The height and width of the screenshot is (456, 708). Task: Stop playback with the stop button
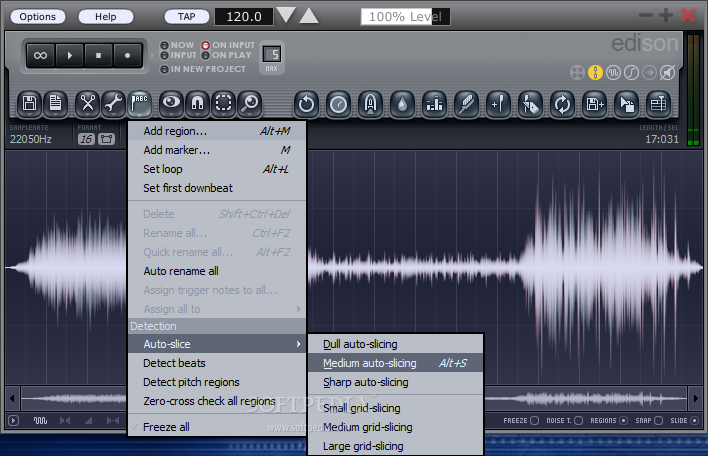(98, 56)
